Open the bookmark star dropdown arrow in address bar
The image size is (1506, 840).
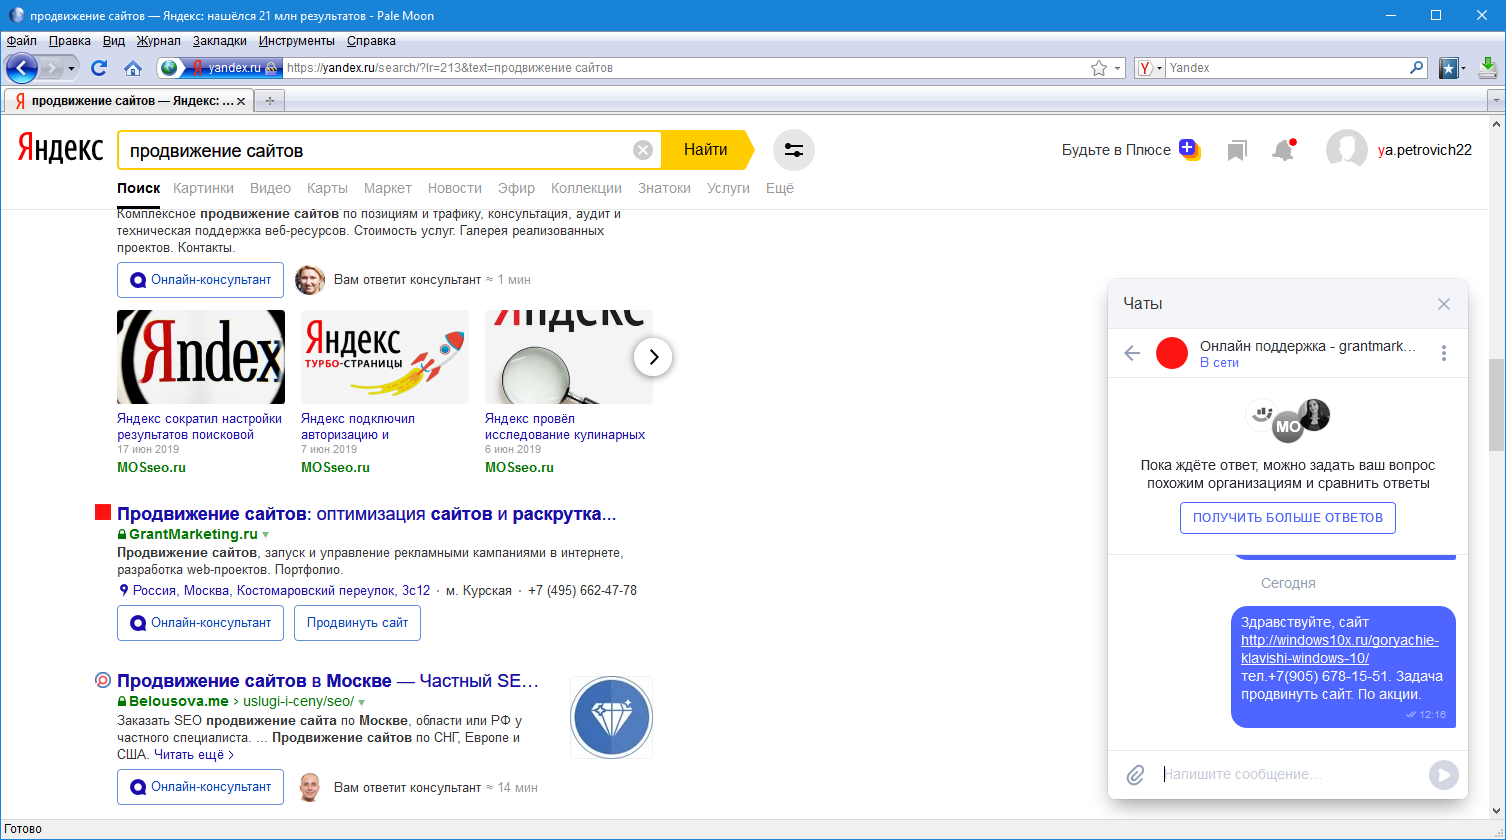1119,68
